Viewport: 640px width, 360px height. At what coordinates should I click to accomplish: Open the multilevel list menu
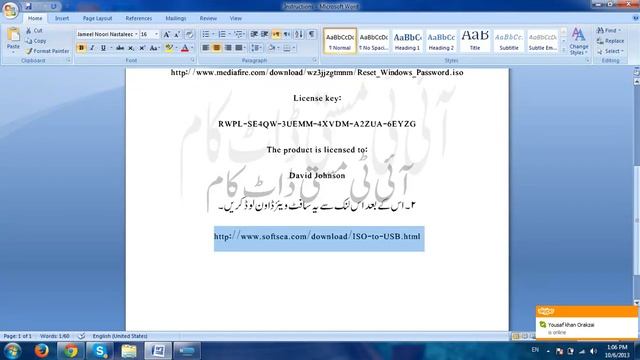click(x=239, y=34)
